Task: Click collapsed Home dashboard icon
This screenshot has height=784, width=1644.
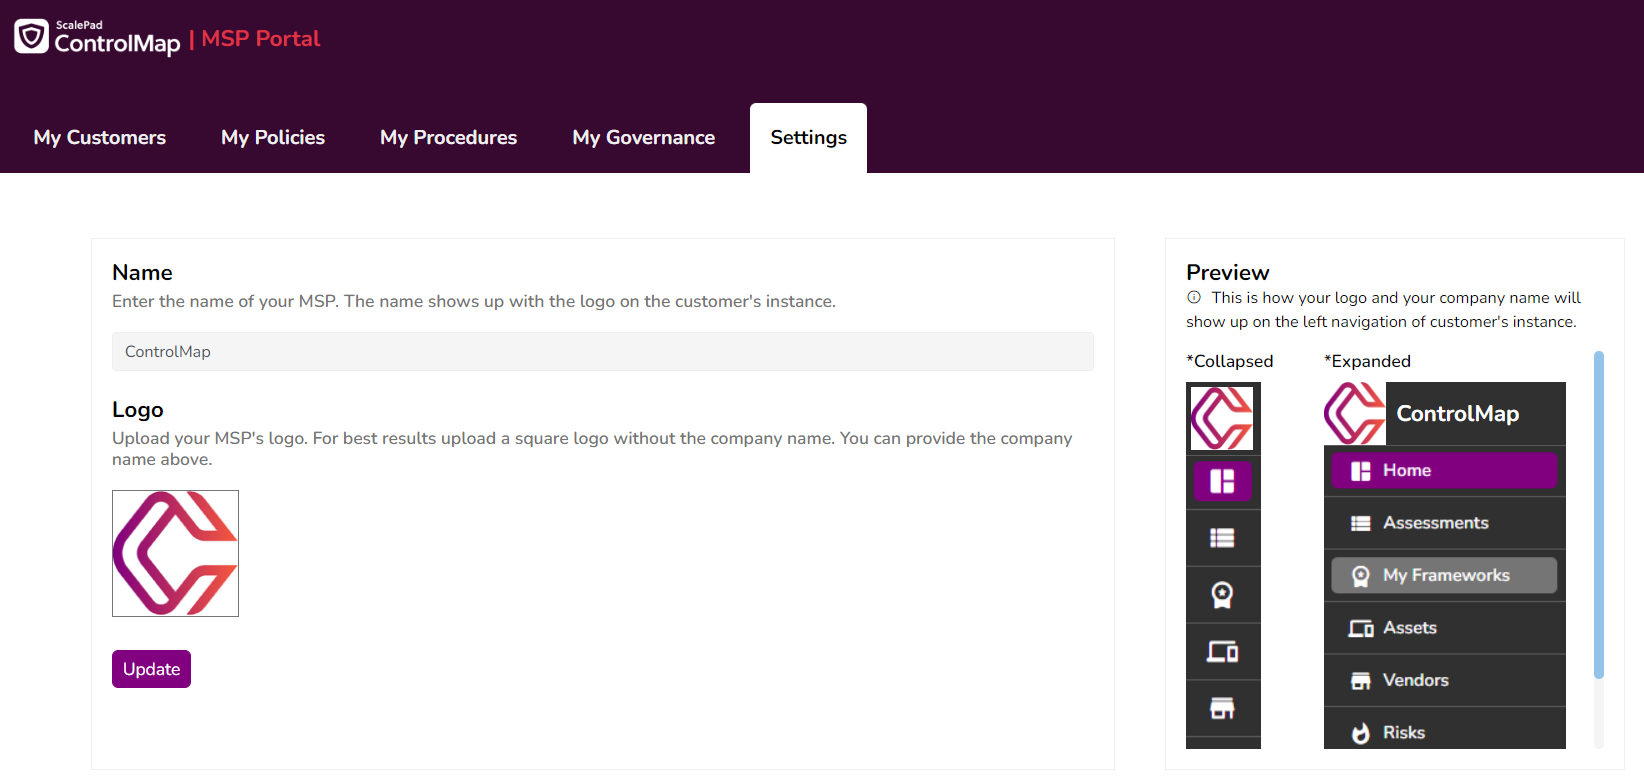Action: click(x=1222, y=481)
